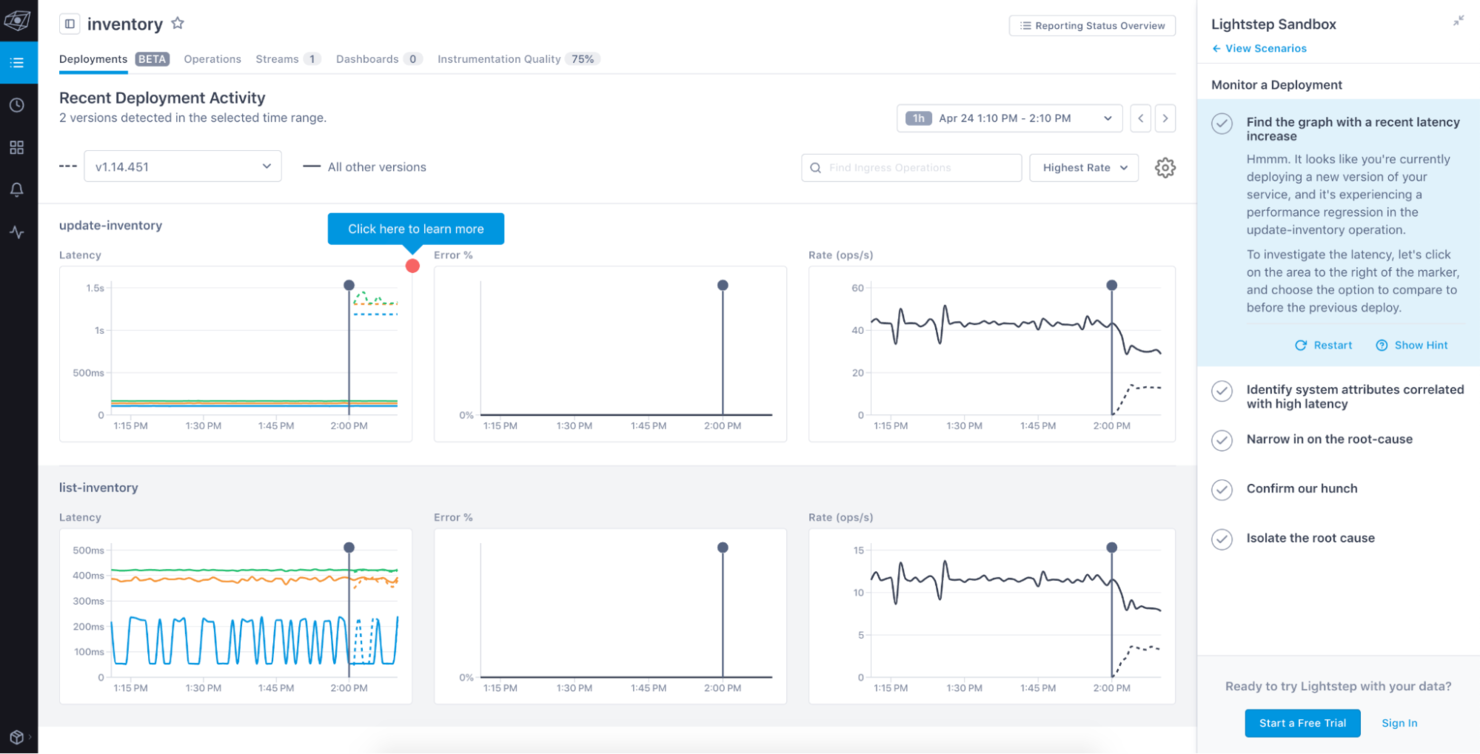Open chart settings with the gear icon
Image resolution: width=1480 pixels, height=754 pixels.
1165,167
